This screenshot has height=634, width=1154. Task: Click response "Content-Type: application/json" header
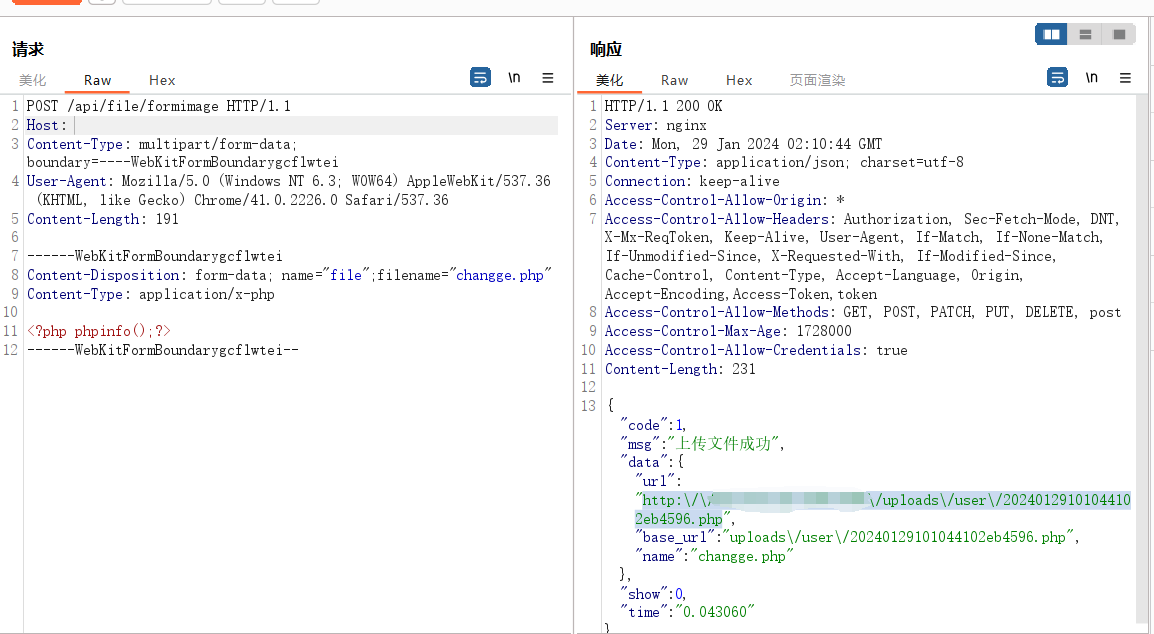tap(784, 162)
